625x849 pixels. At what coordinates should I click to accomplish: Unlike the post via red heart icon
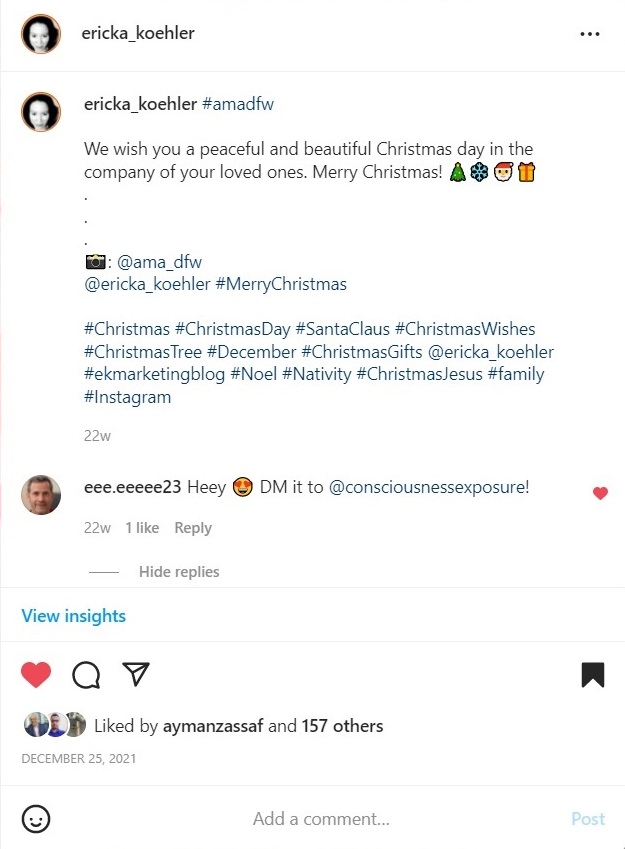(36, 675)
